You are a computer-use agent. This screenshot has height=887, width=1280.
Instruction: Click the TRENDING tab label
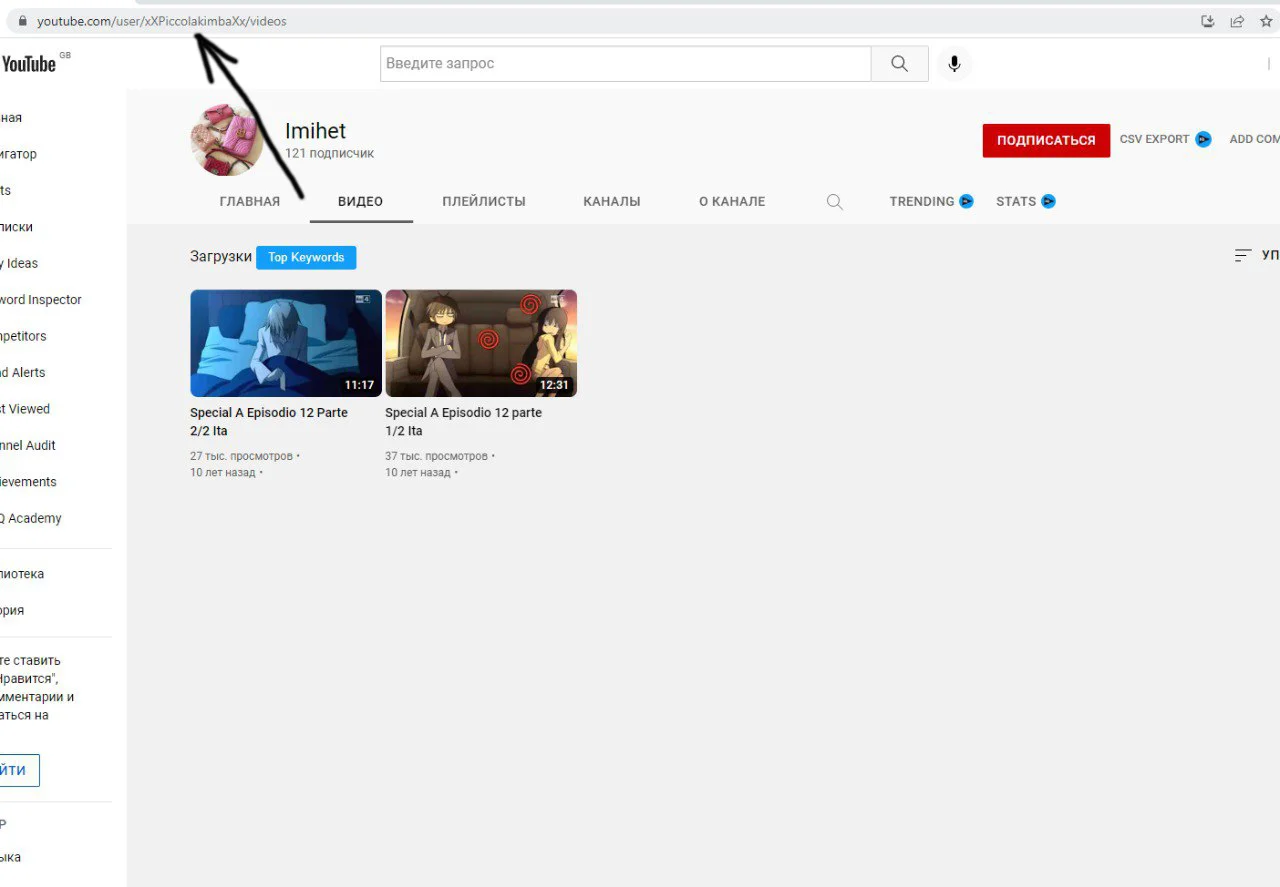coord(922,202)
